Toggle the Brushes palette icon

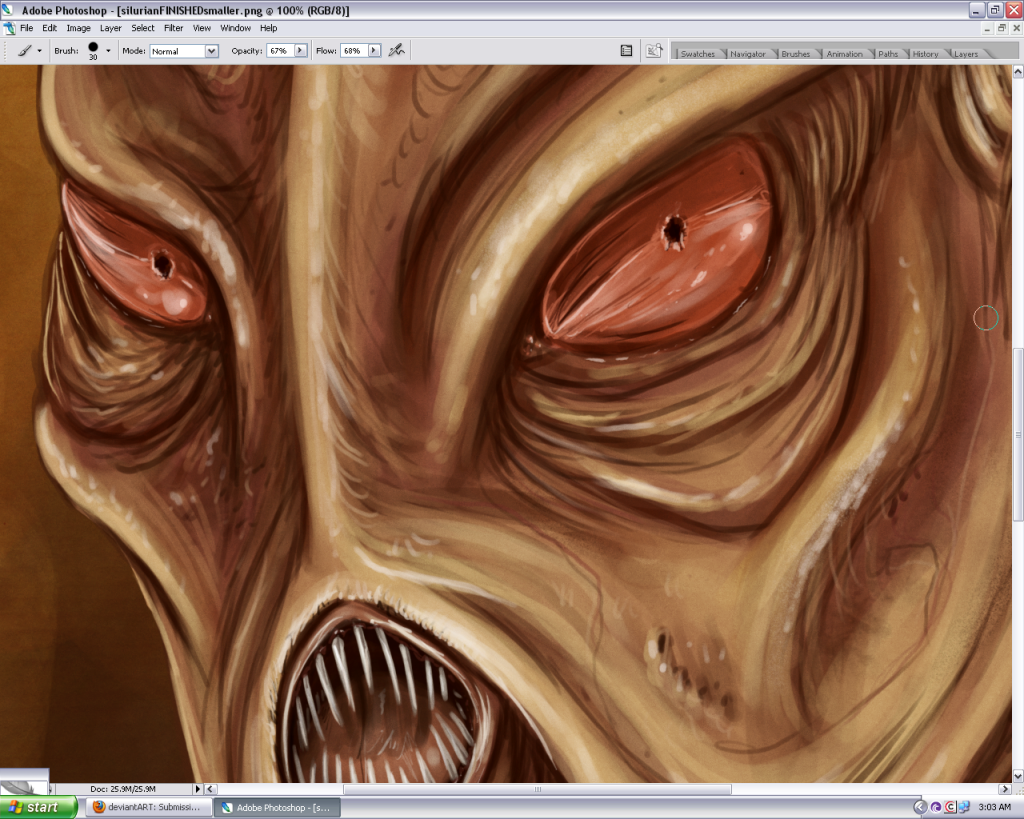626,50
